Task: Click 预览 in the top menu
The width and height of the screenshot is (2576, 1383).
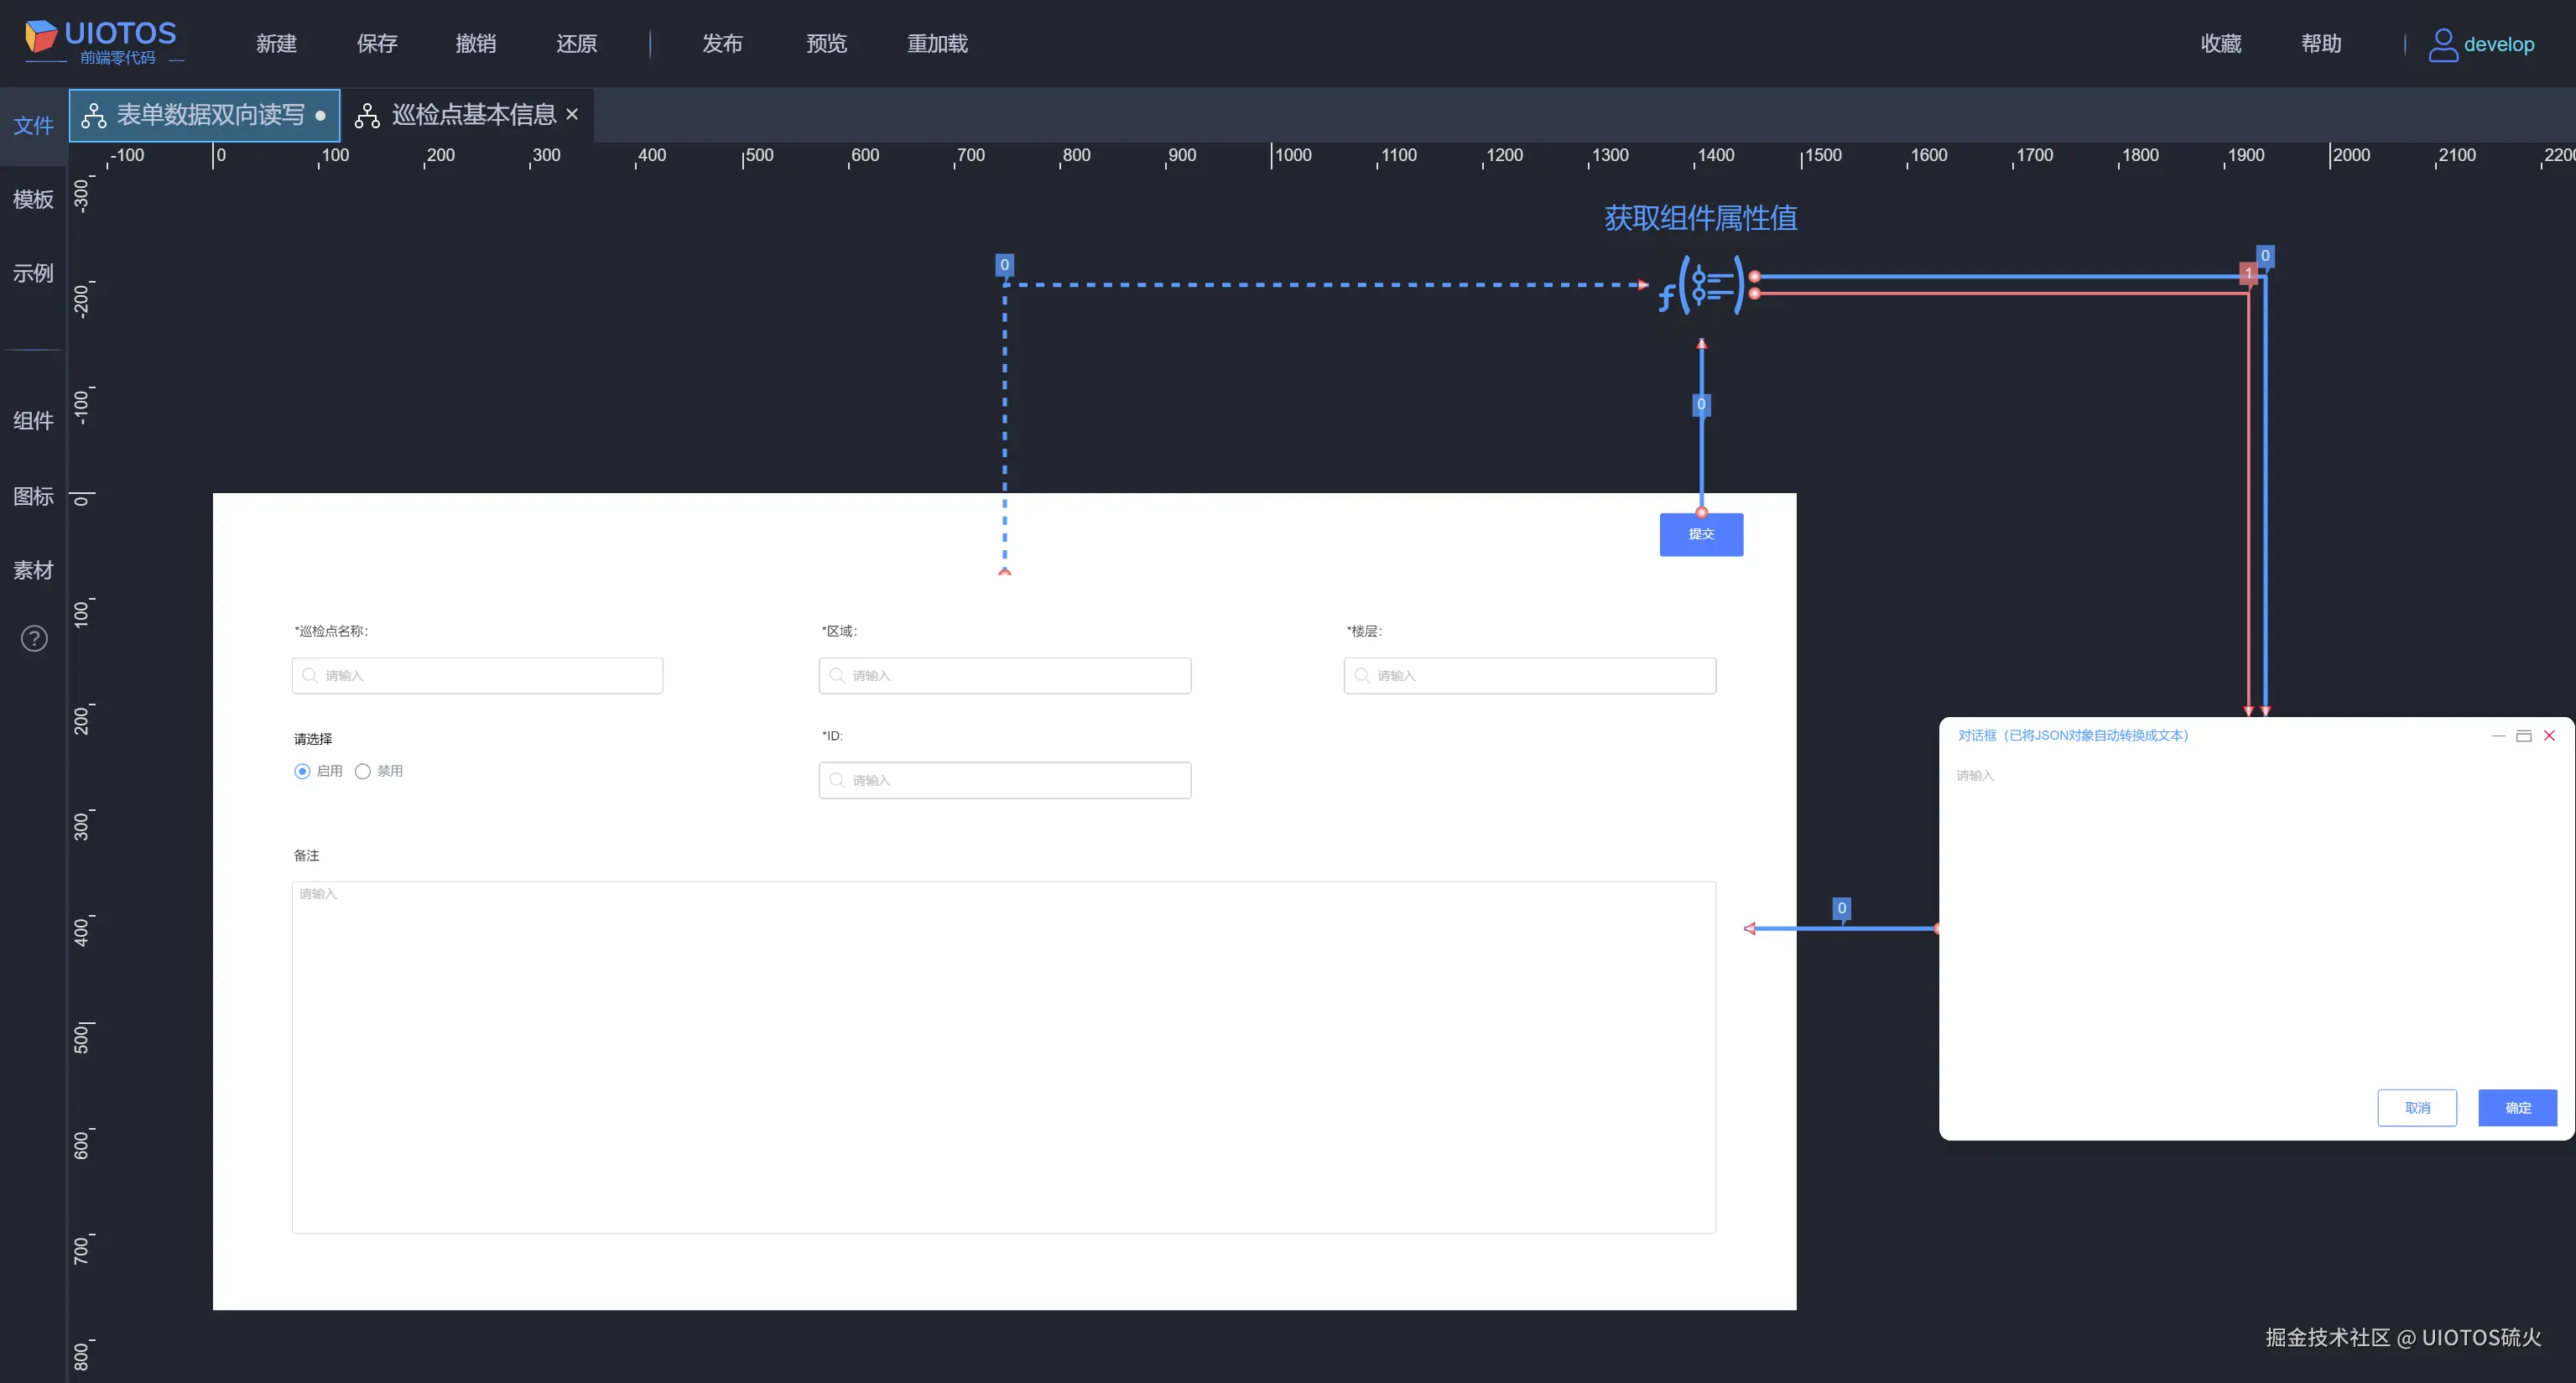Action: pyautogui.click(x=826, y=44)
